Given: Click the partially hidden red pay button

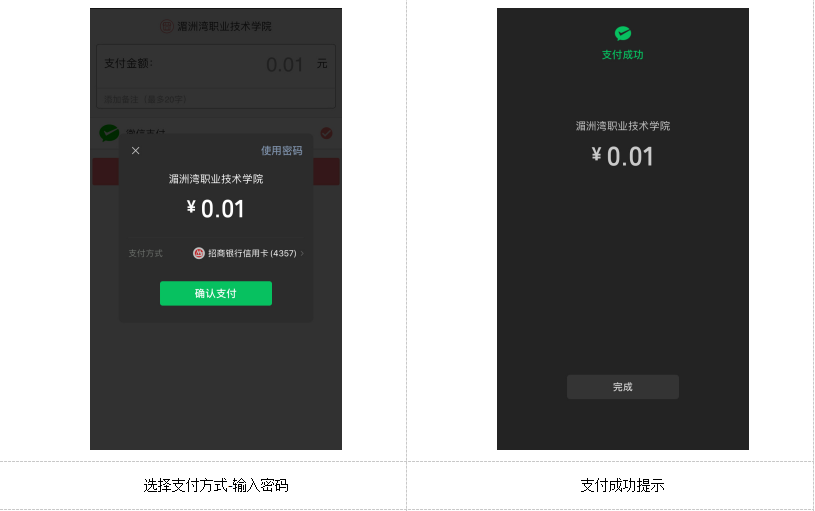Looking at the screenshot, I should (216, 172).
